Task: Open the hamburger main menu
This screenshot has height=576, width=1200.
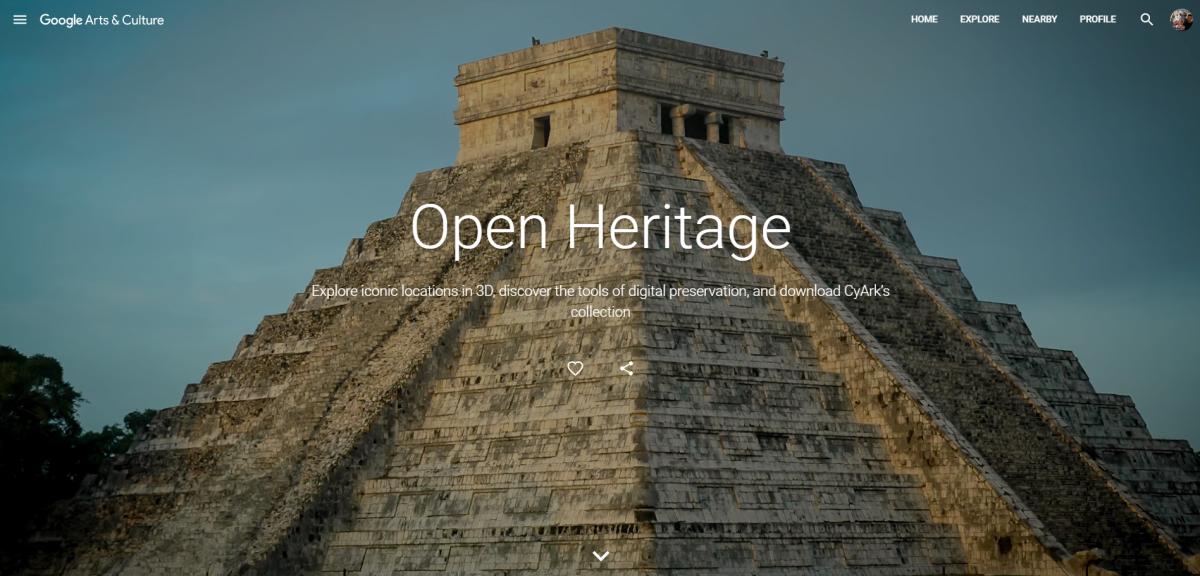Action: pyautogui.click(x=20, y=20)
